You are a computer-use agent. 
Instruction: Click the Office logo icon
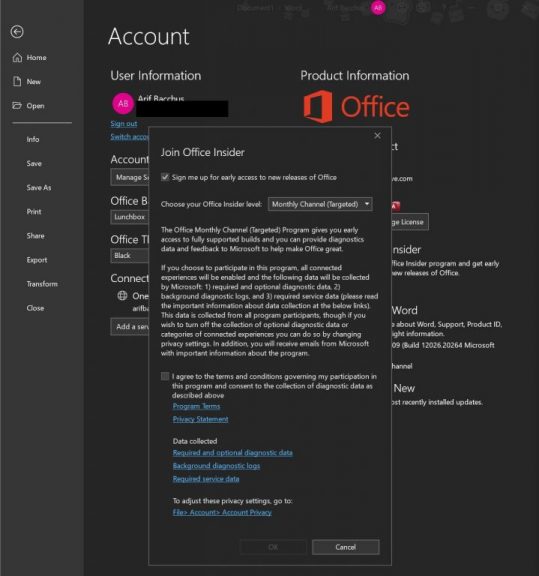318,107
